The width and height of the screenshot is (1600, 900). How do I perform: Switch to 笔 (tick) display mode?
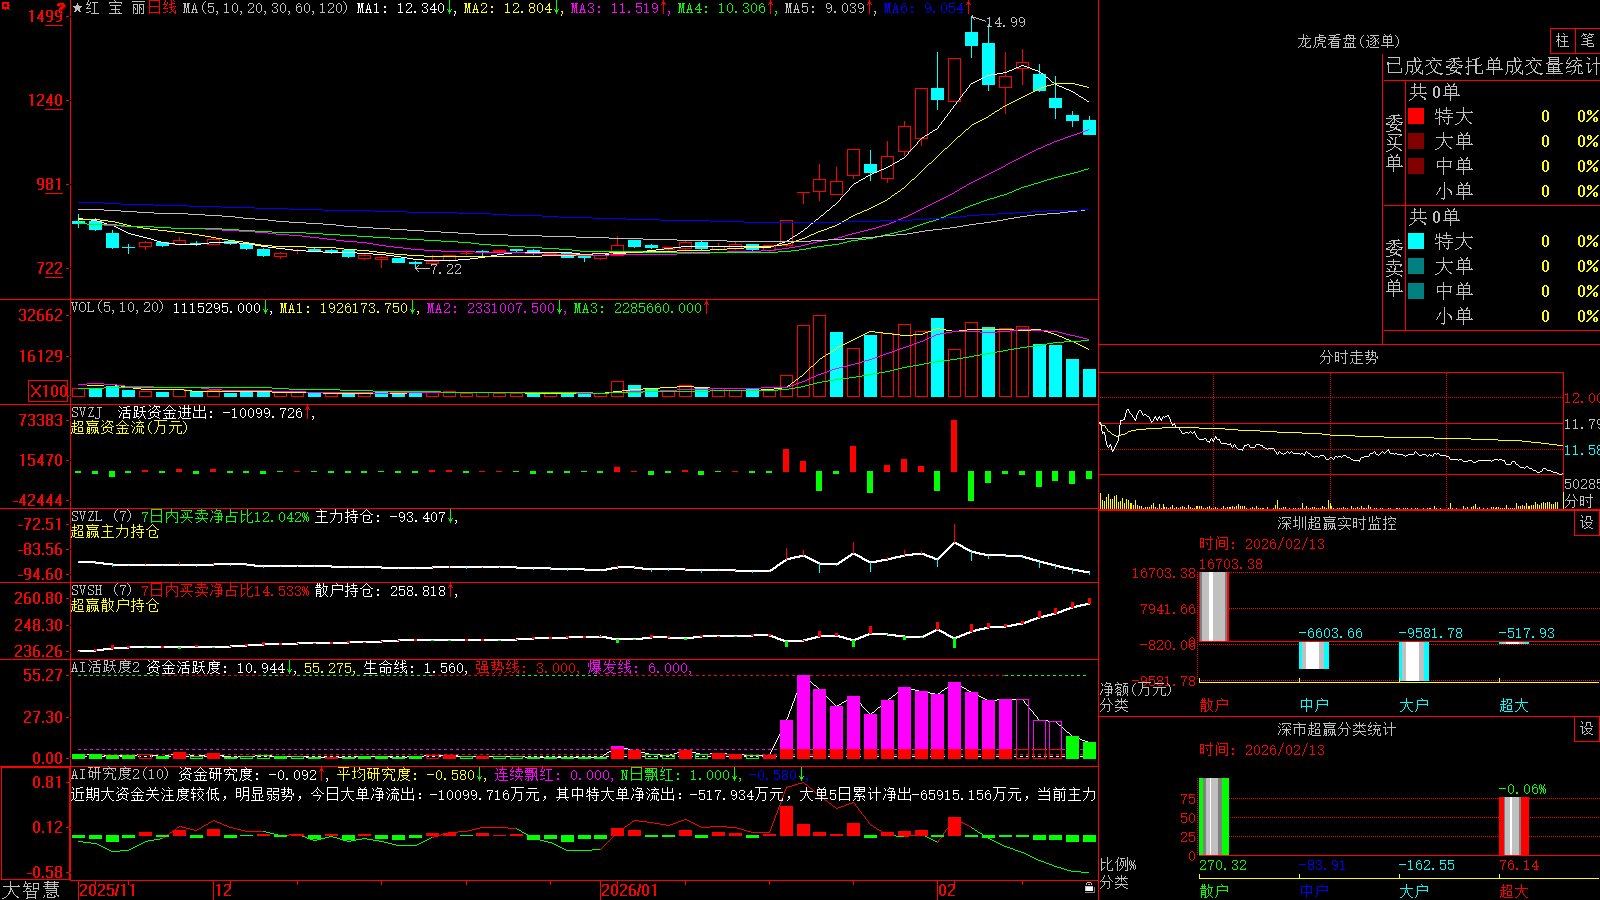[x=1587, y=41]
